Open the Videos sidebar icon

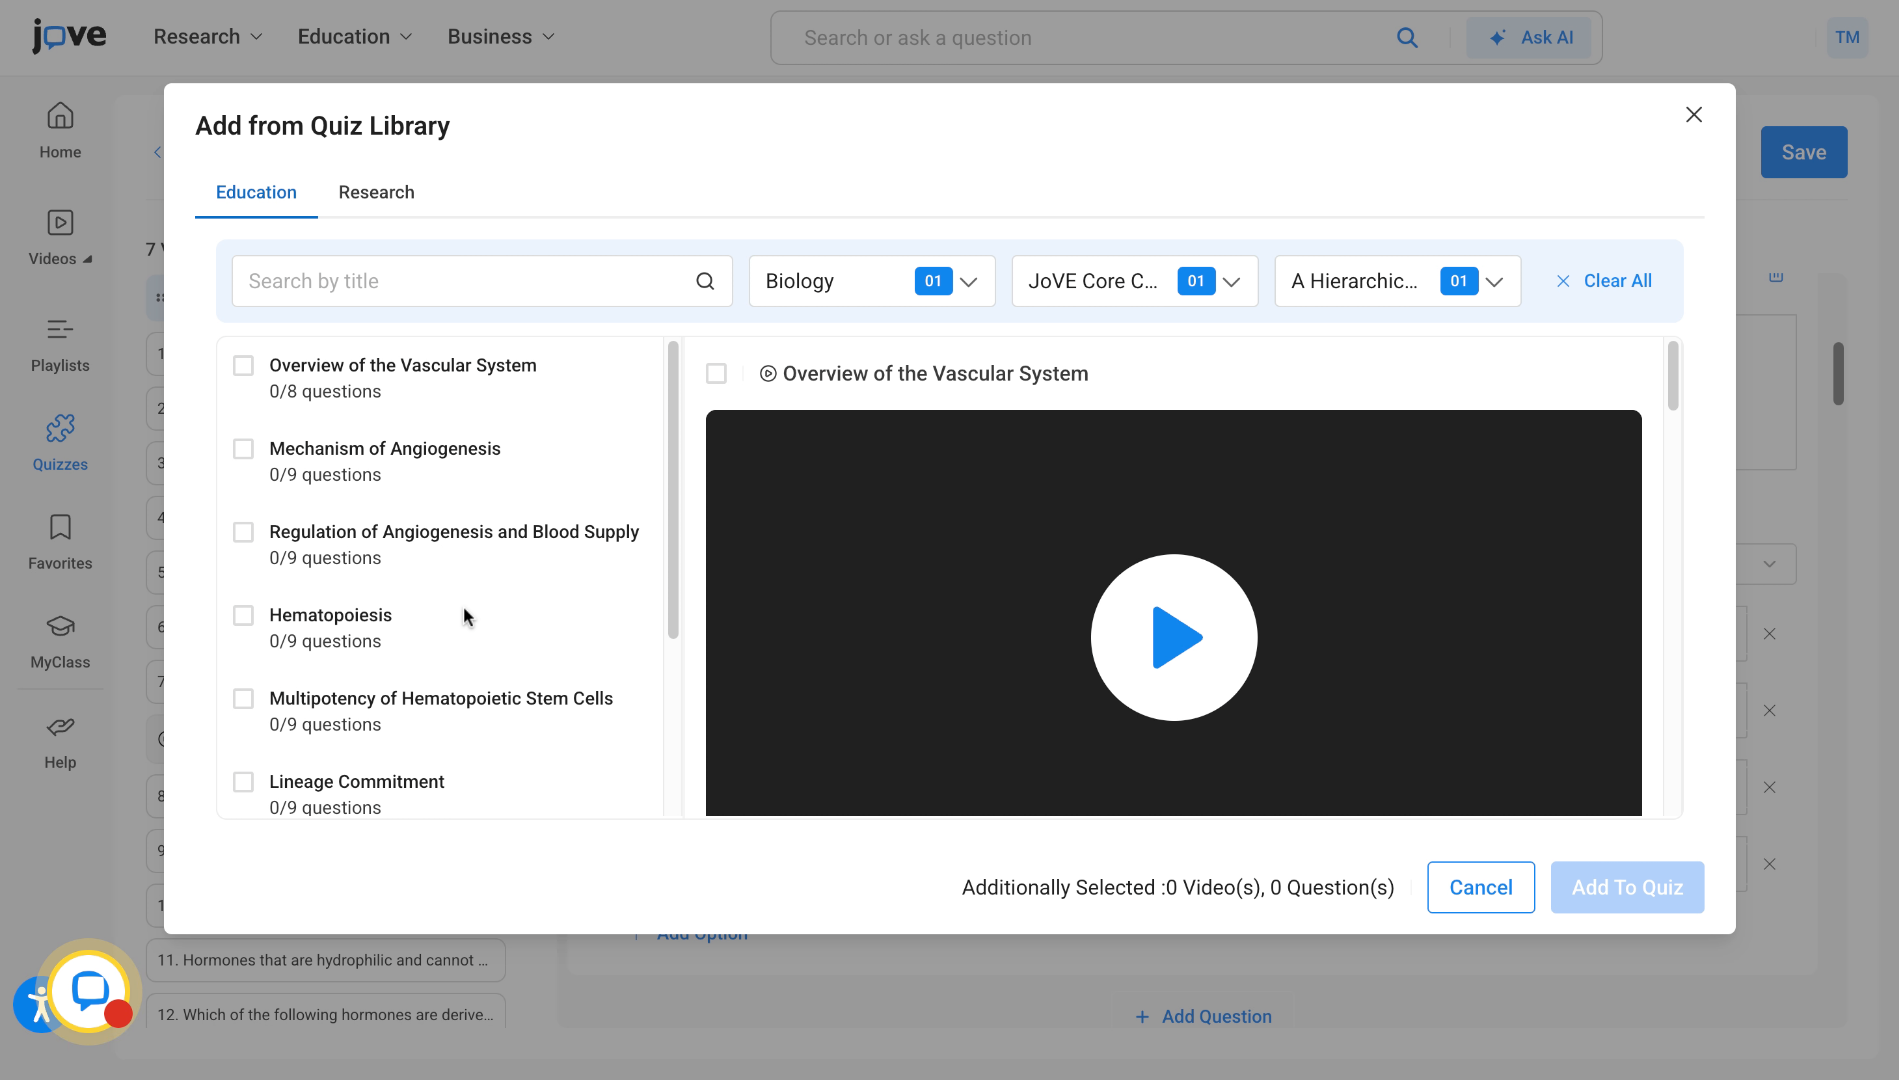pos(60,223)
